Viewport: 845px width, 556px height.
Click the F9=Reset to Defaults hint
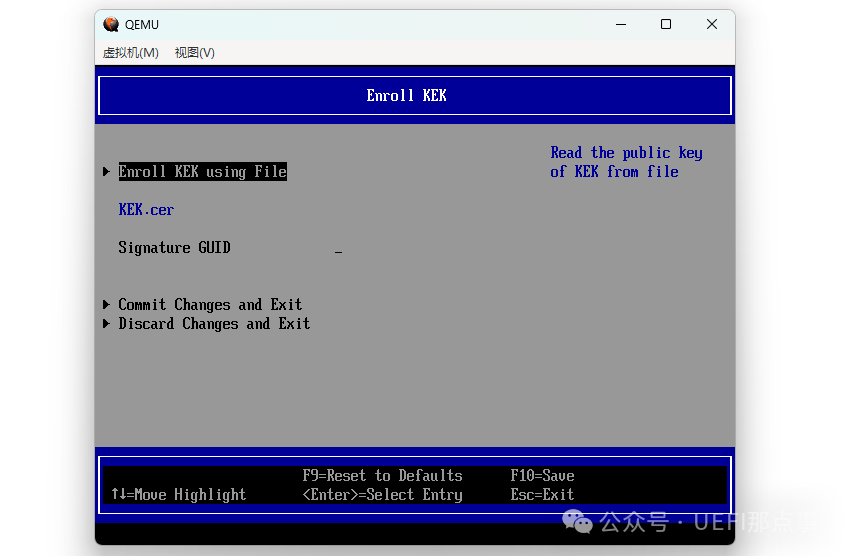pyautogui.click(x=382, y=476)
